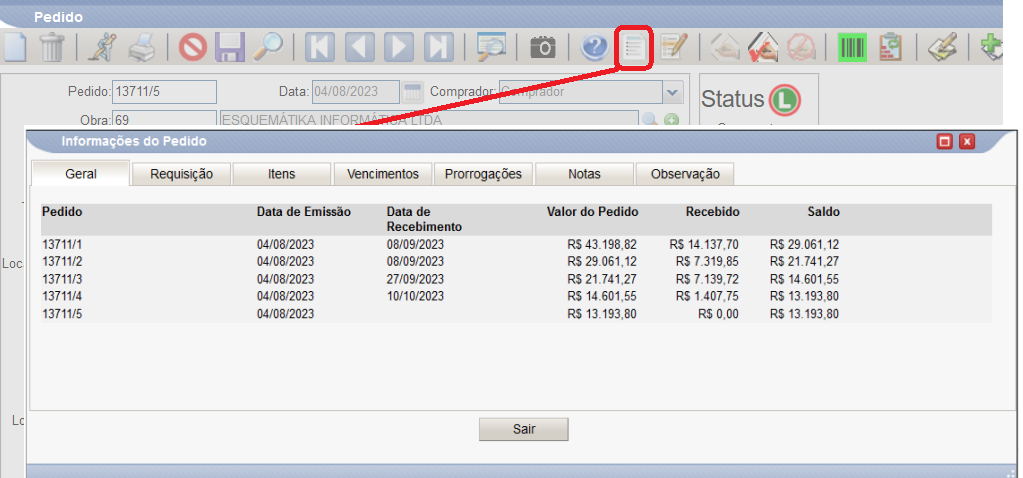Open the Requisição tab
Screen dimensions: 1023x478
(x=181, y=174)
